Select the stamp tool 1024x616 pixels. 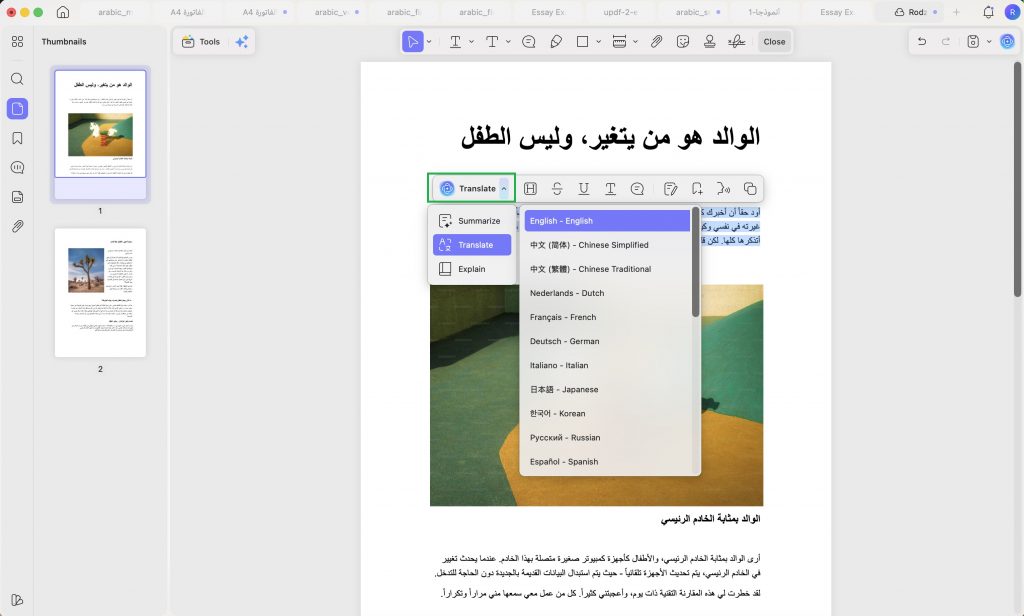(710, 41)
